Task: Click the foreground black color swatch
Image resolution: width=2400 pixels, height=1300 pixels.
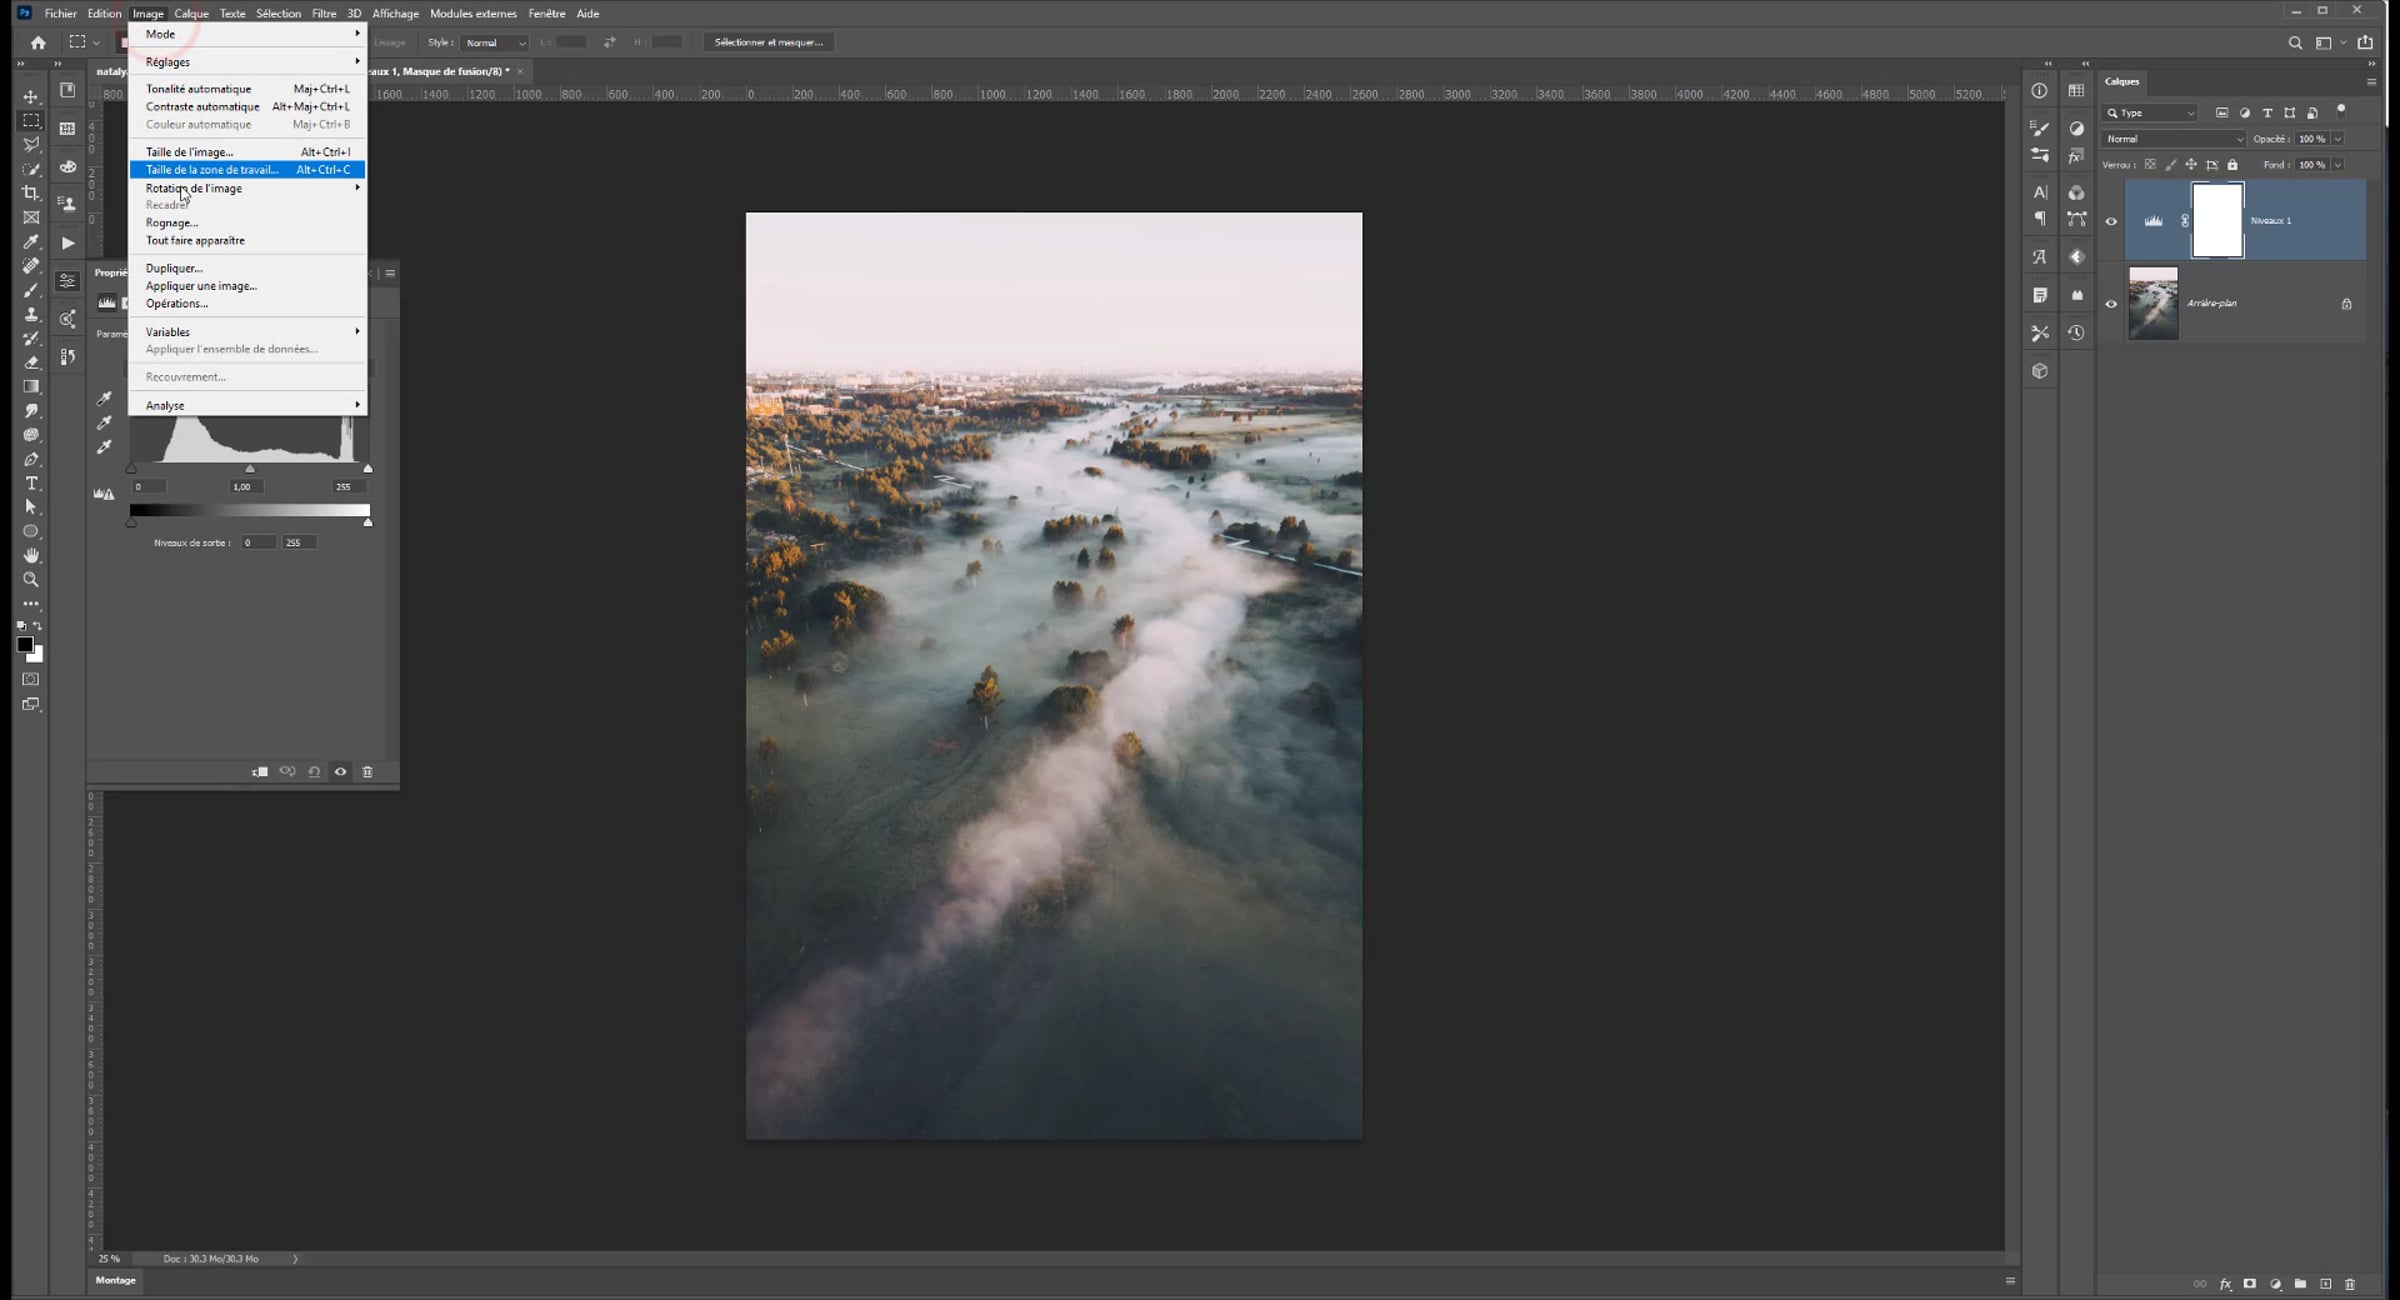Action: (x=25, y=645)
